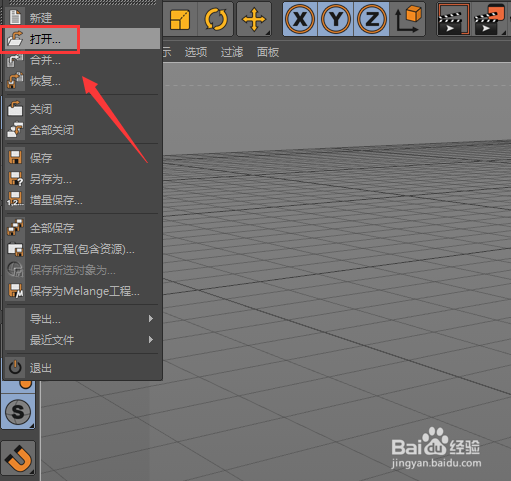Select 合并... (Merge) menu entry
511x481 pixels.
click(82, 60)
